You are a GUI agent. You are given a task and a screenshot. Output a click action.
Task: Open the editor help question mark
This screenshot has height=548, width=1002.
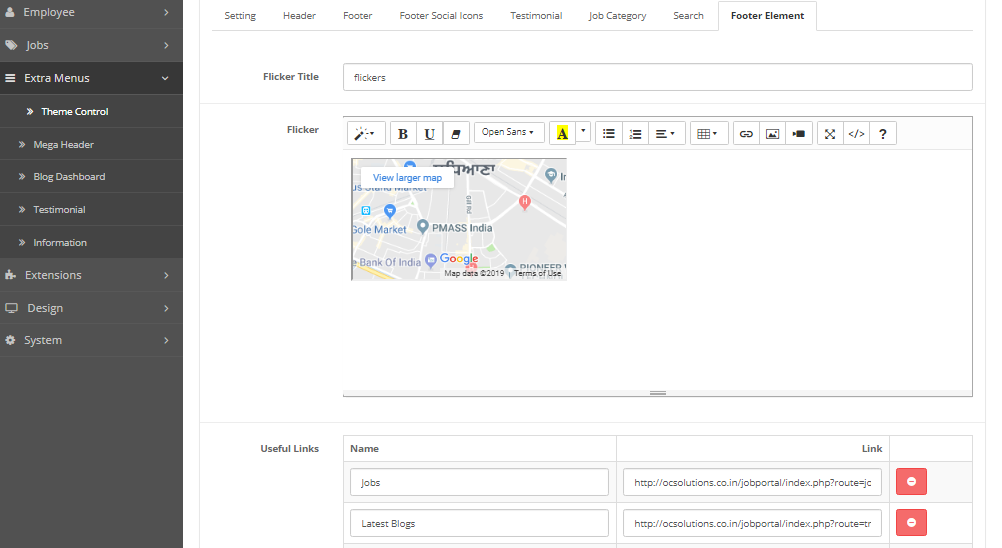882,133
